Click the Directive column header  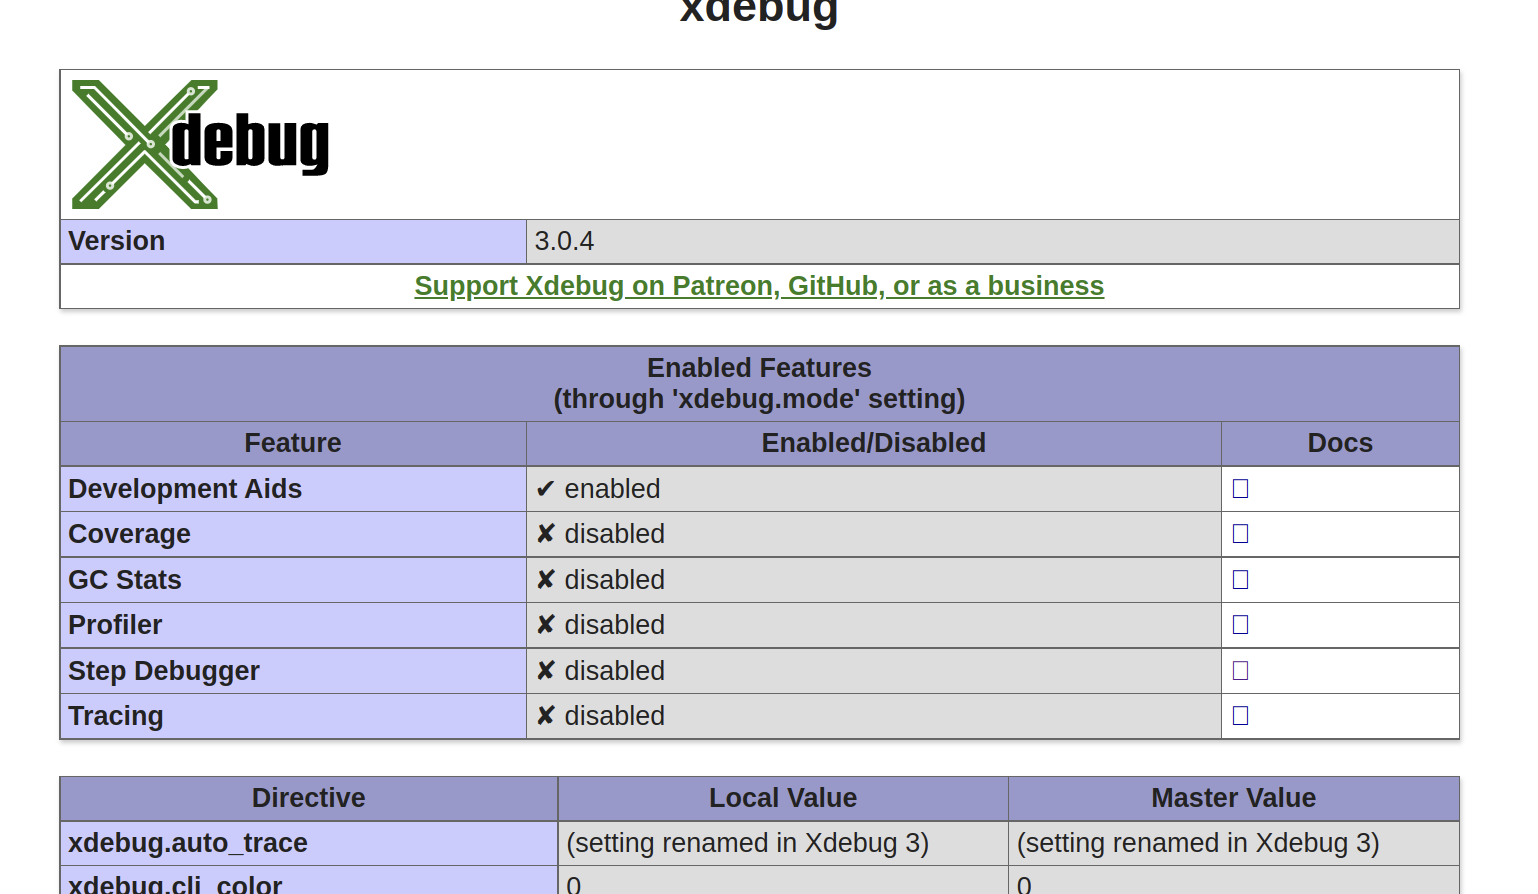pyautogui.click(x=309, y=798)
